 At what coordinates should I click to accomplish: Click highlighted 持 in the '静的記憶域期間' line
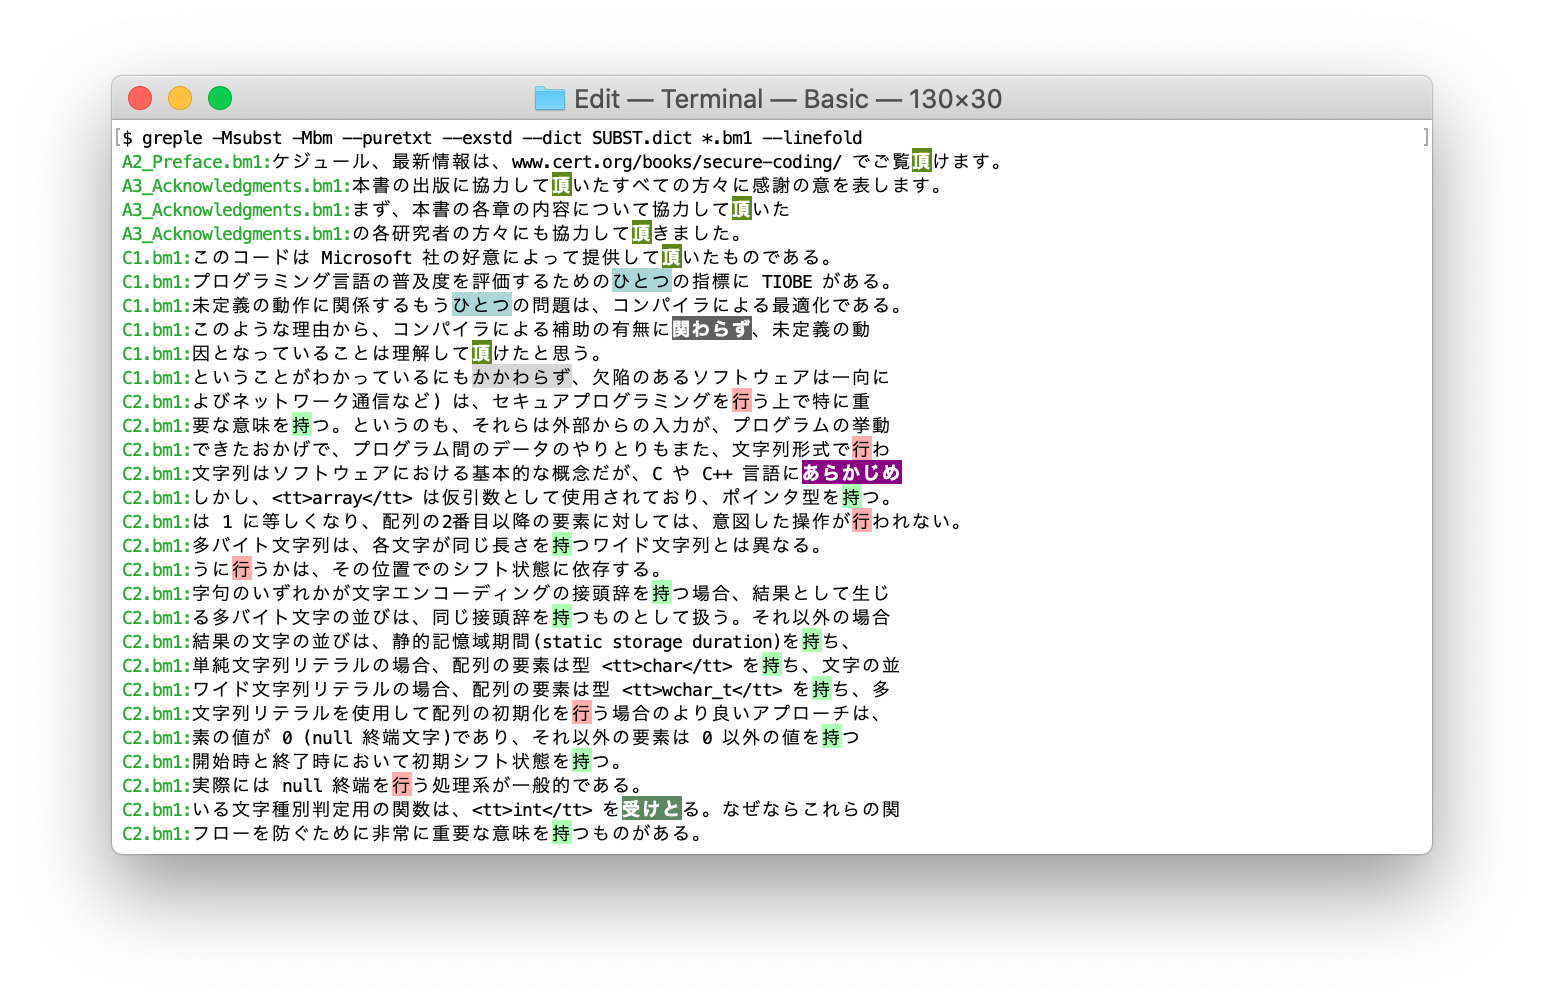tap(812, 642)
